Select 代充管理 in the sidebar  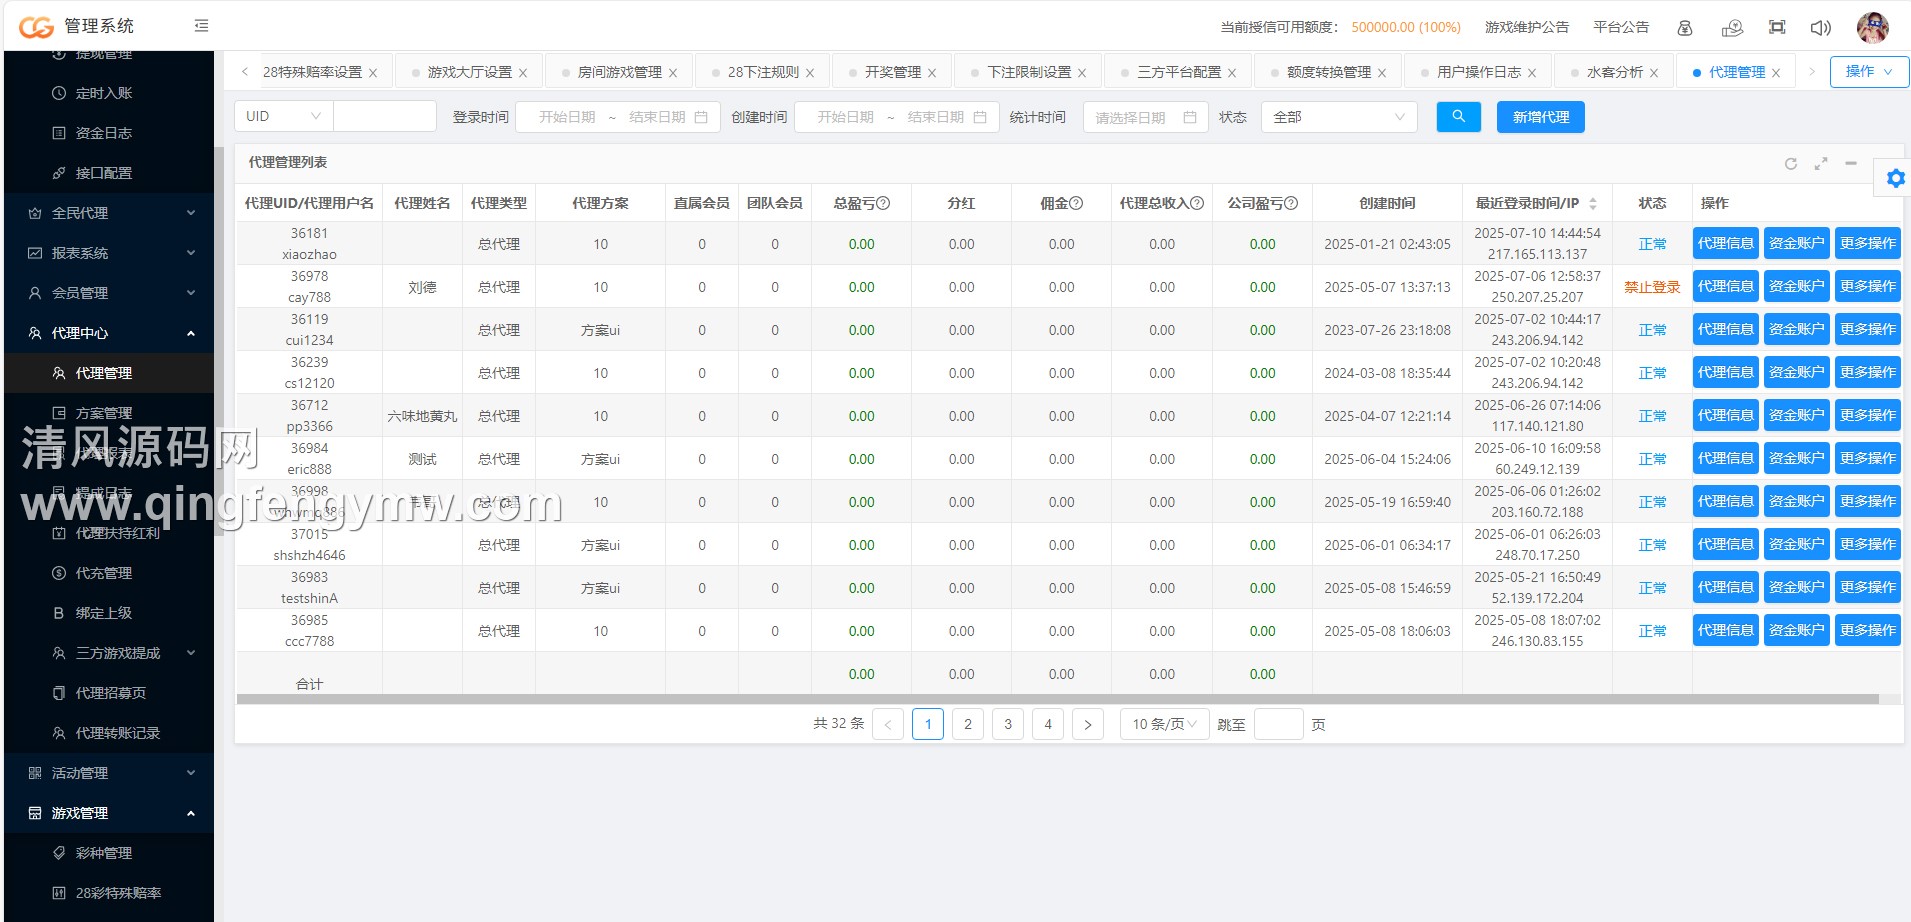(x=104, y=573)
